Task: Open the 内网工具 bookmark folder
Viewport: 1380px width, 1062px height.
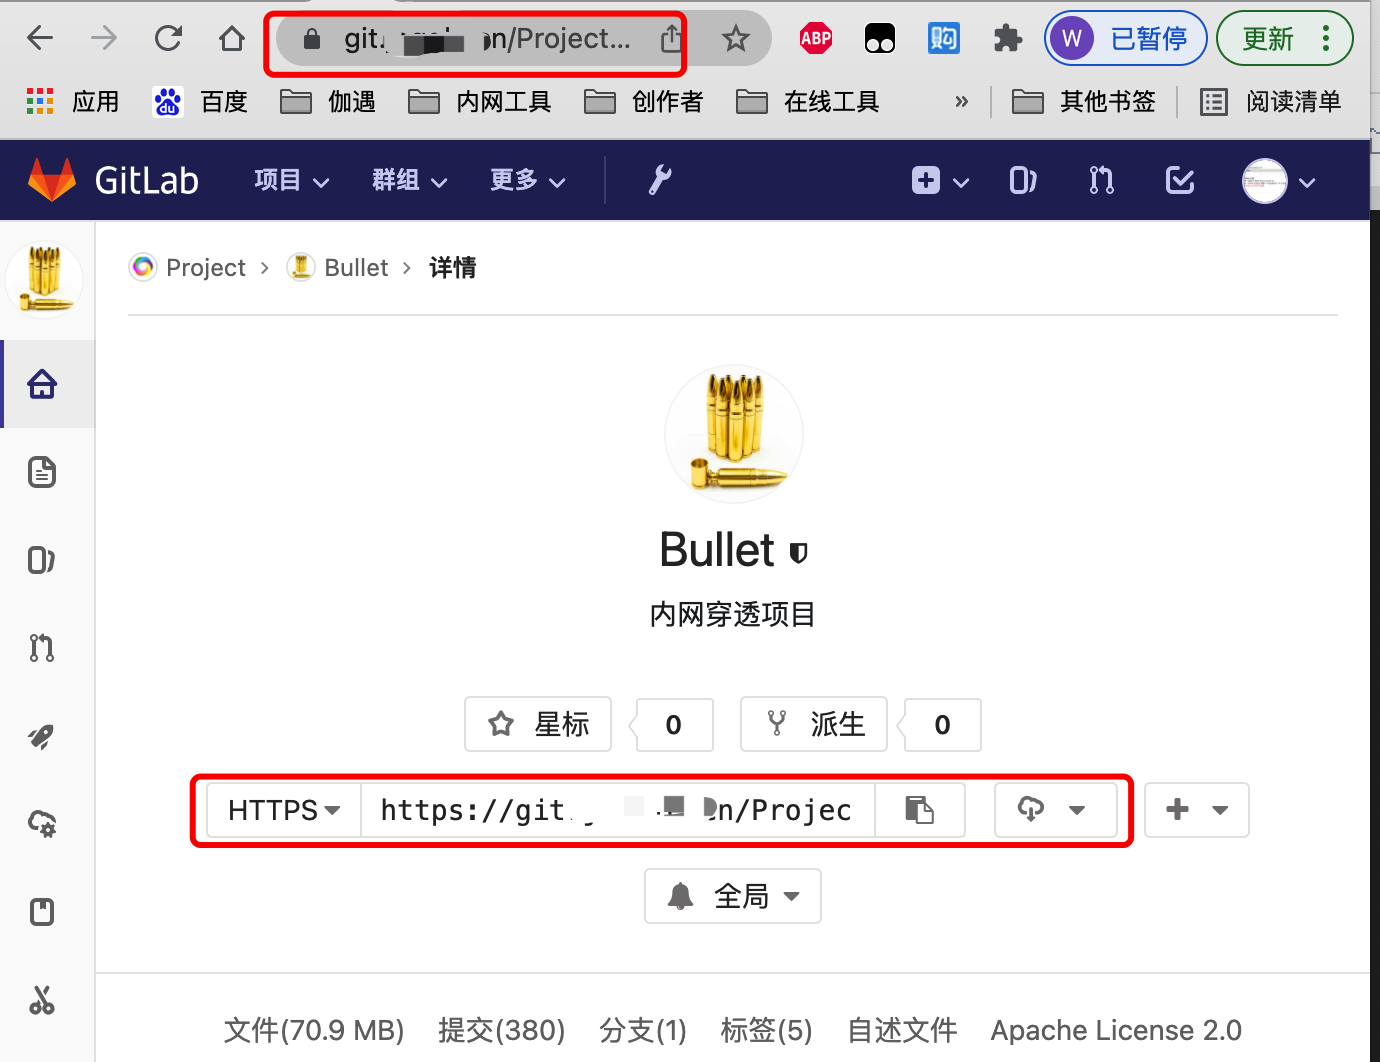Action: (x=480, y=101)
